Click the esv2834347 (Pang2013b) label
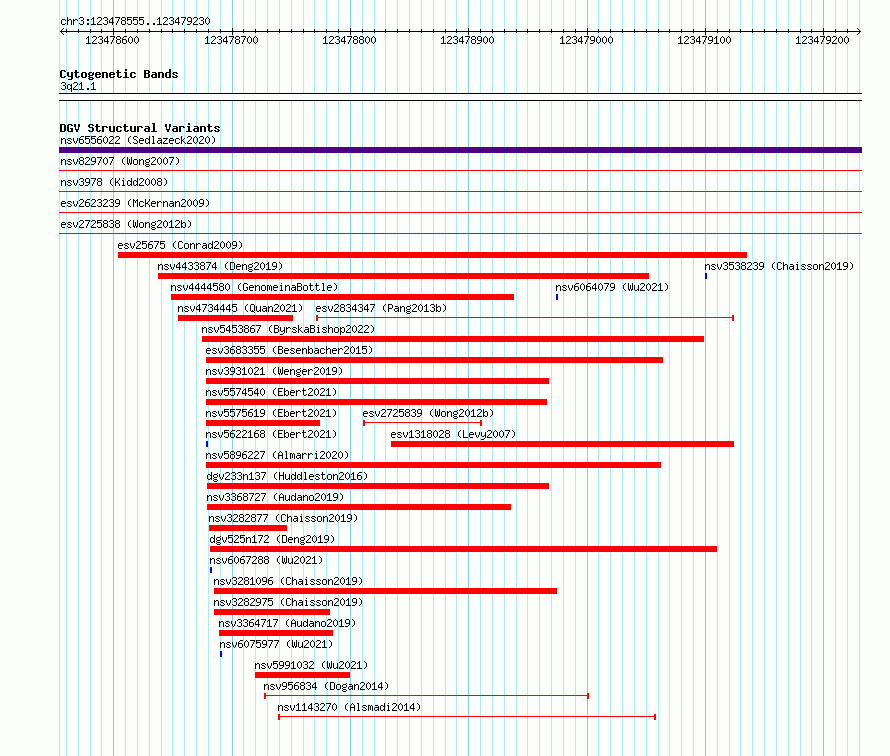Screen dimensions: 890x756 [381, 308]
